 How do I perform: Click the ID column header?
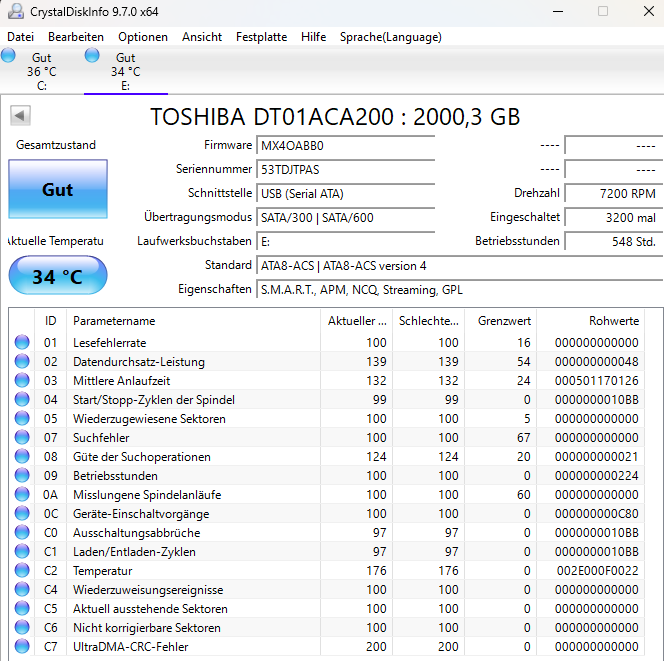pos(50,321)
